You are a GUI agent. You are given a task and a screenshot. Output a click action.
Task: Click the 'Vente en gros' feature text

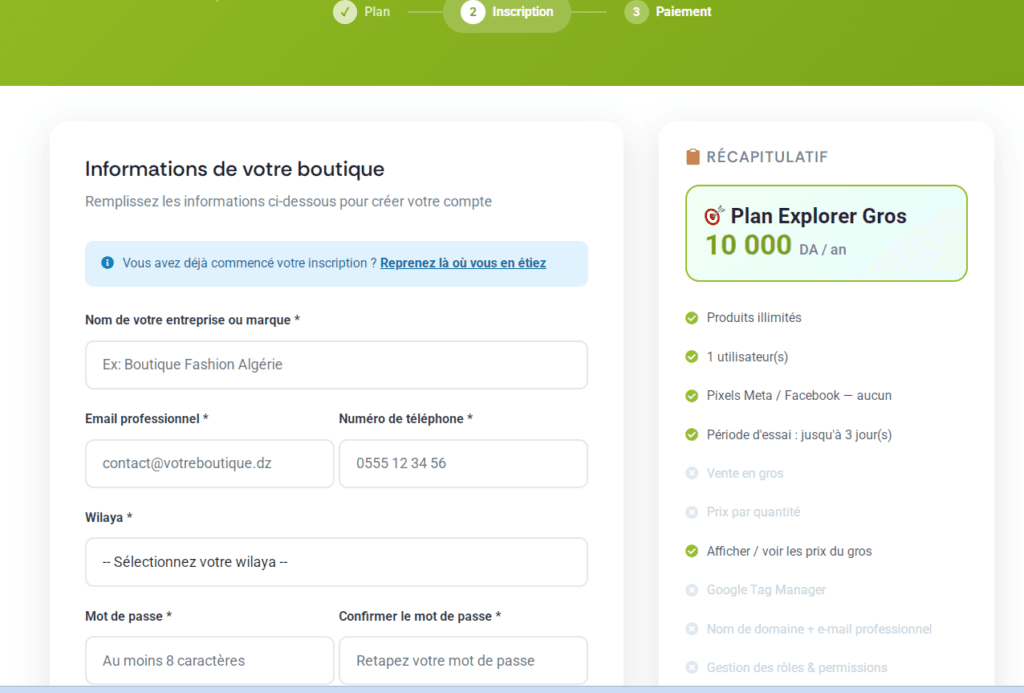pos(744,474)
